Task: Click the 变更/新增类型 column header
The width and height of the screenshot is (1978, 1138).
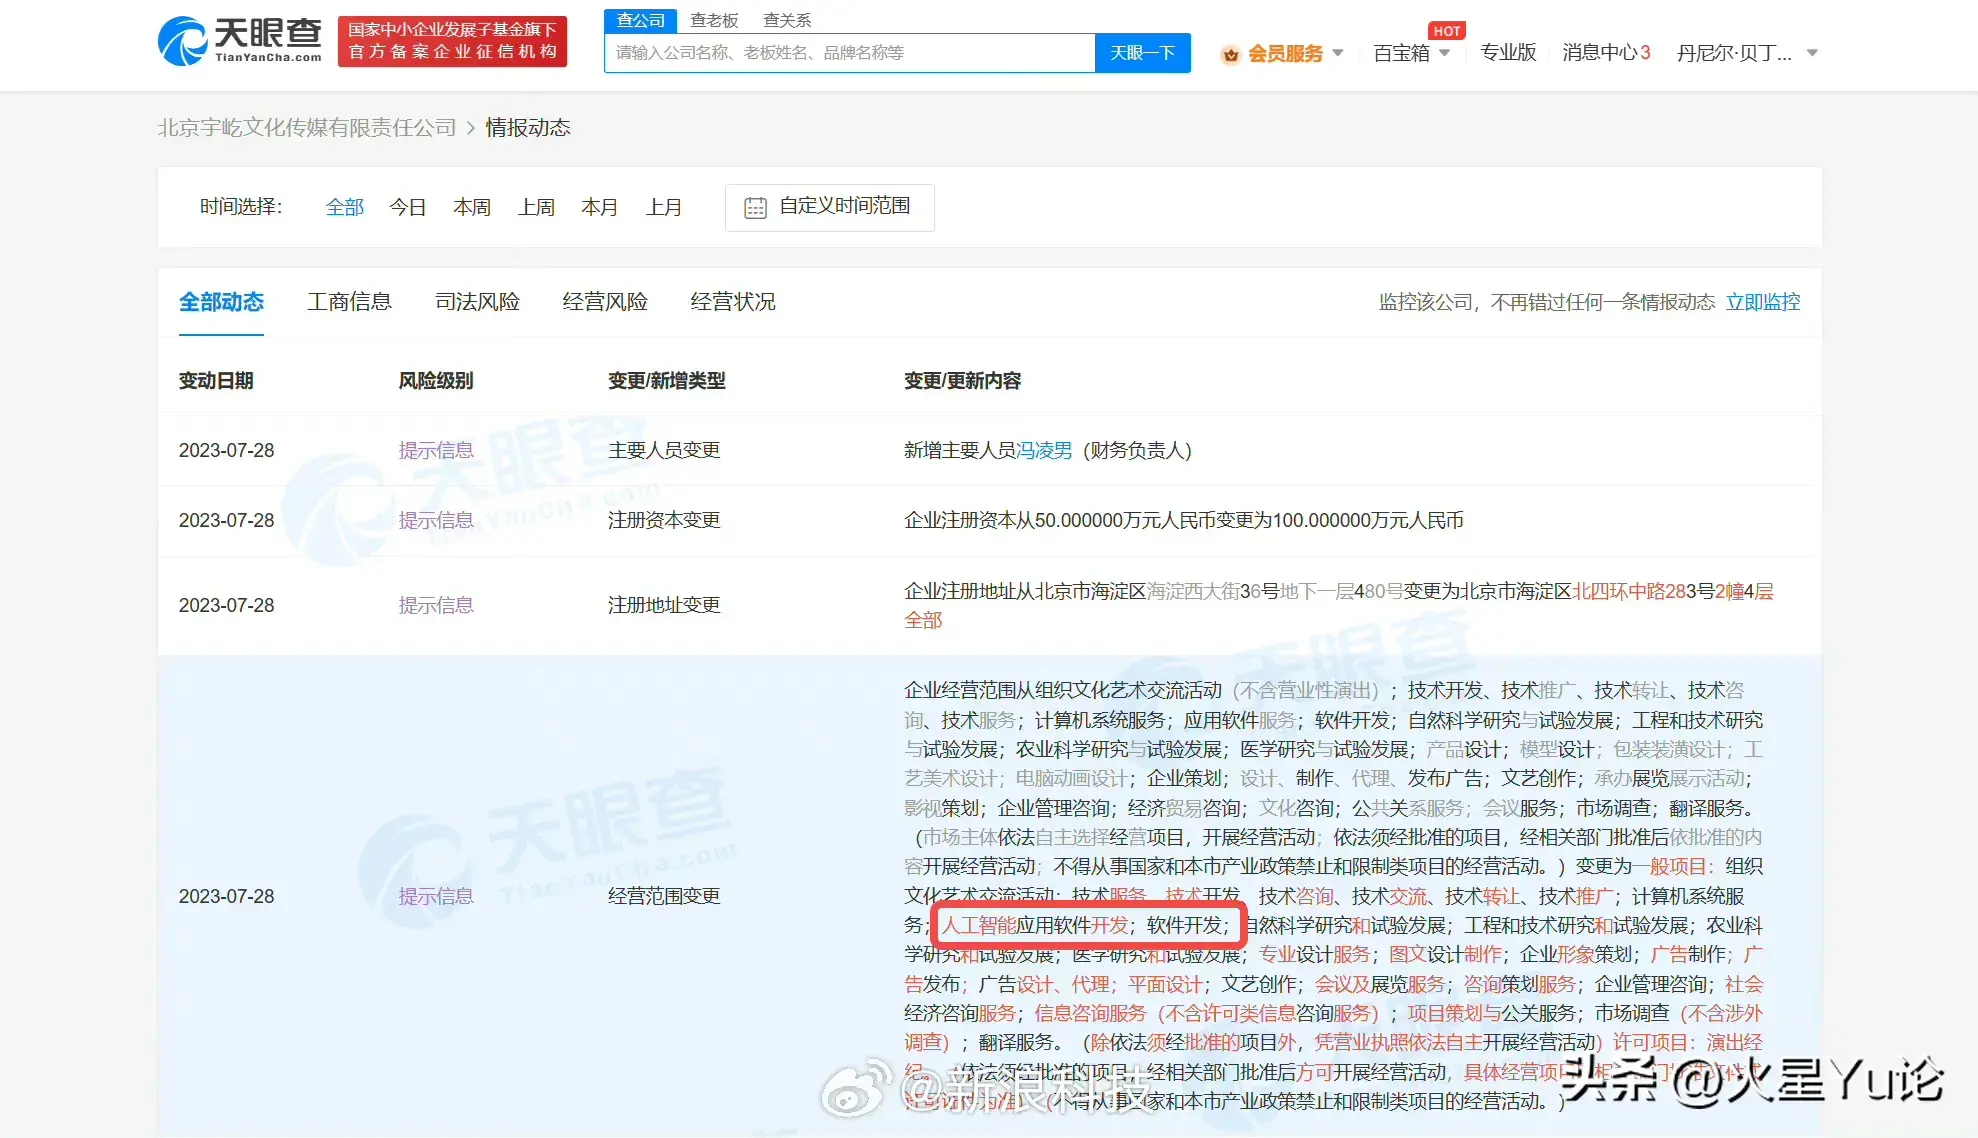Action: point(667,381)
